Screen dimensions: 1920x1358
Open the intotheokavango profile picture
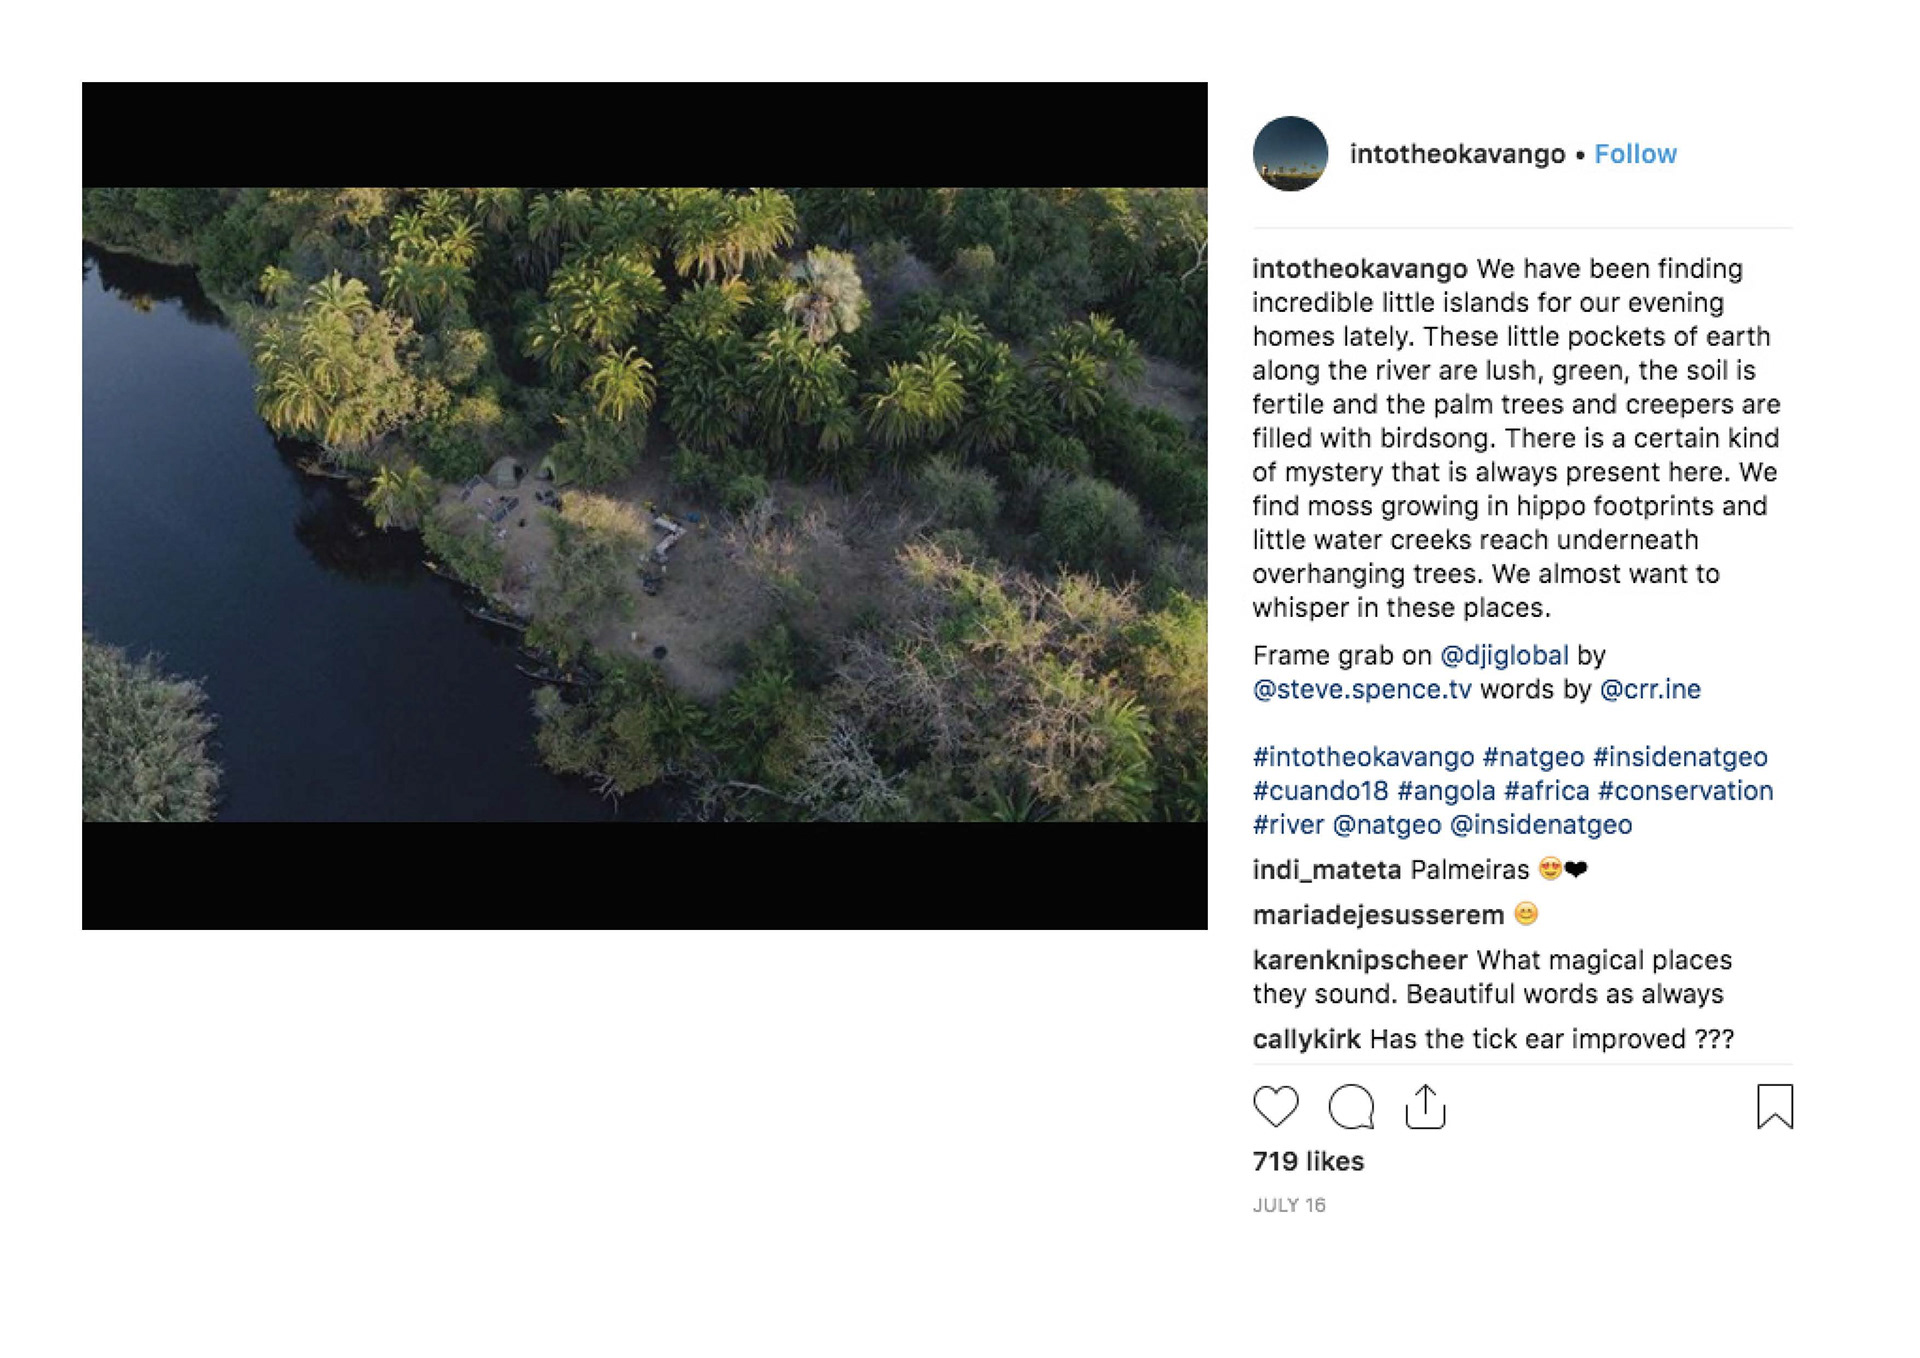tap(1290, 154)
